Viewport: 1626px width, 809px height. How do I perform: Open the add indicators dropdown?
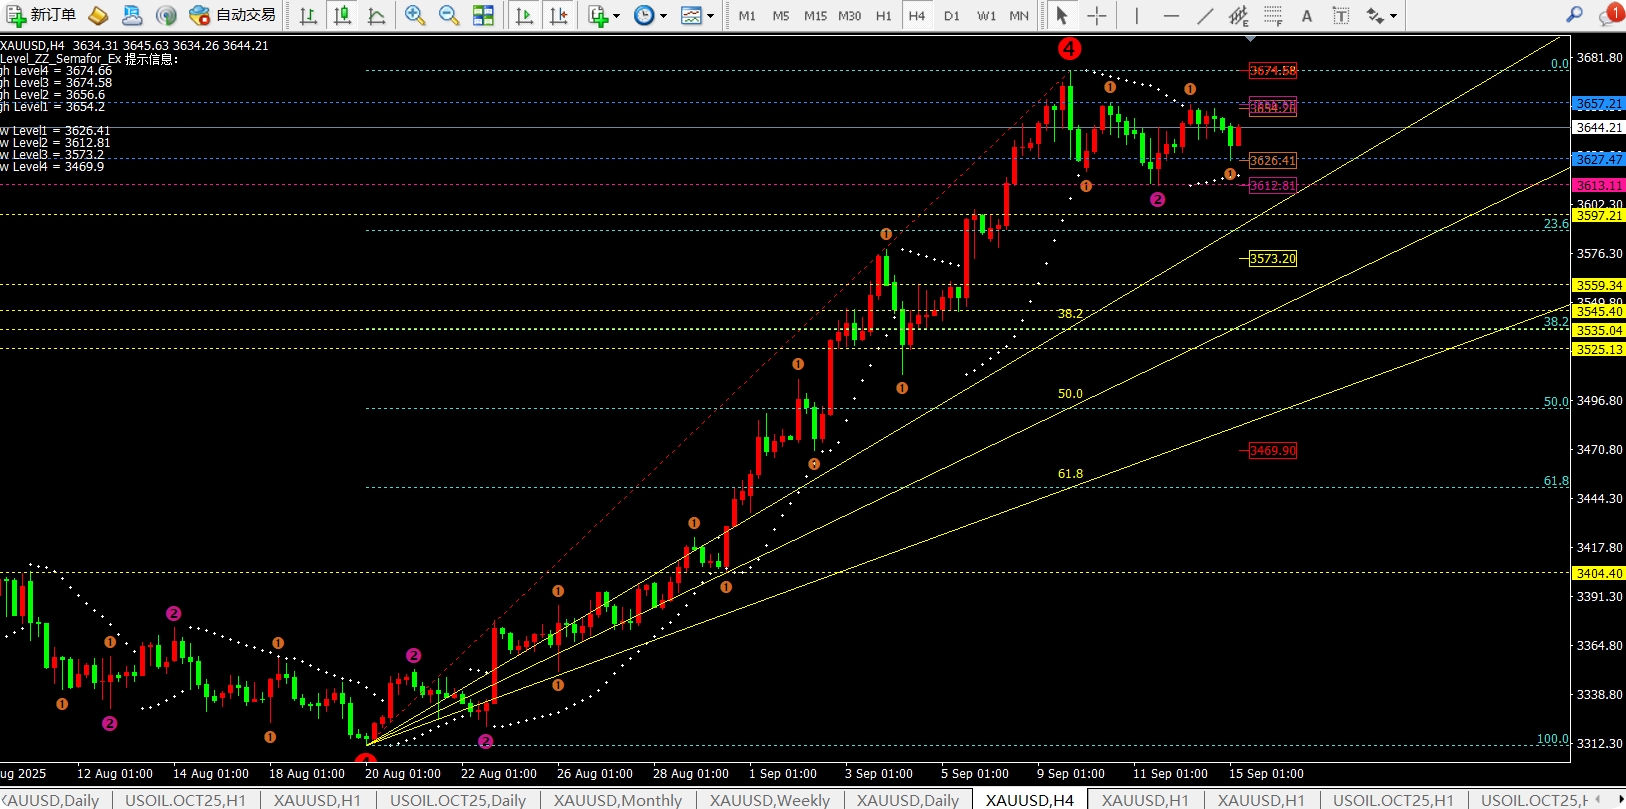tap(603, 15)
